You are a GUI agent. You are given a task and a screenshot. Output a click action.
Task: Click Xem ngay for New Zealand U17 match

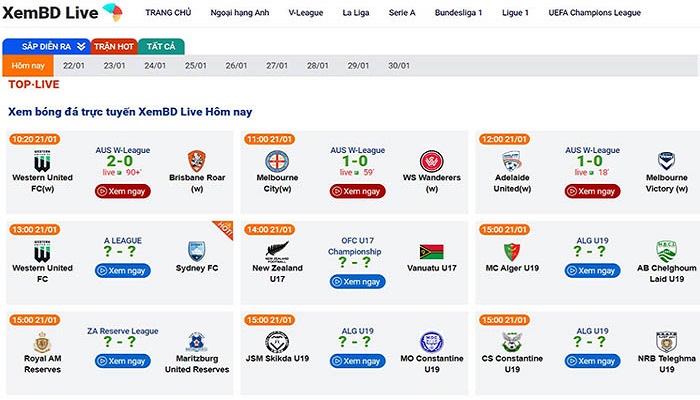(358, 282)
